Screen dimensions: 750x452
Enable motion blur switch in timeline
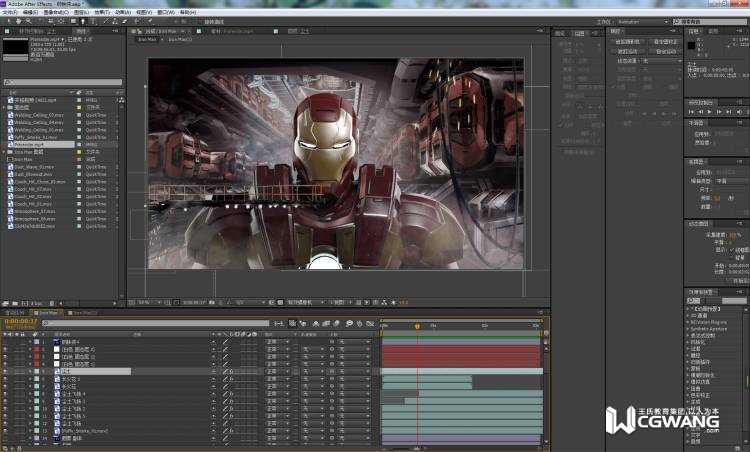[336, 323]
